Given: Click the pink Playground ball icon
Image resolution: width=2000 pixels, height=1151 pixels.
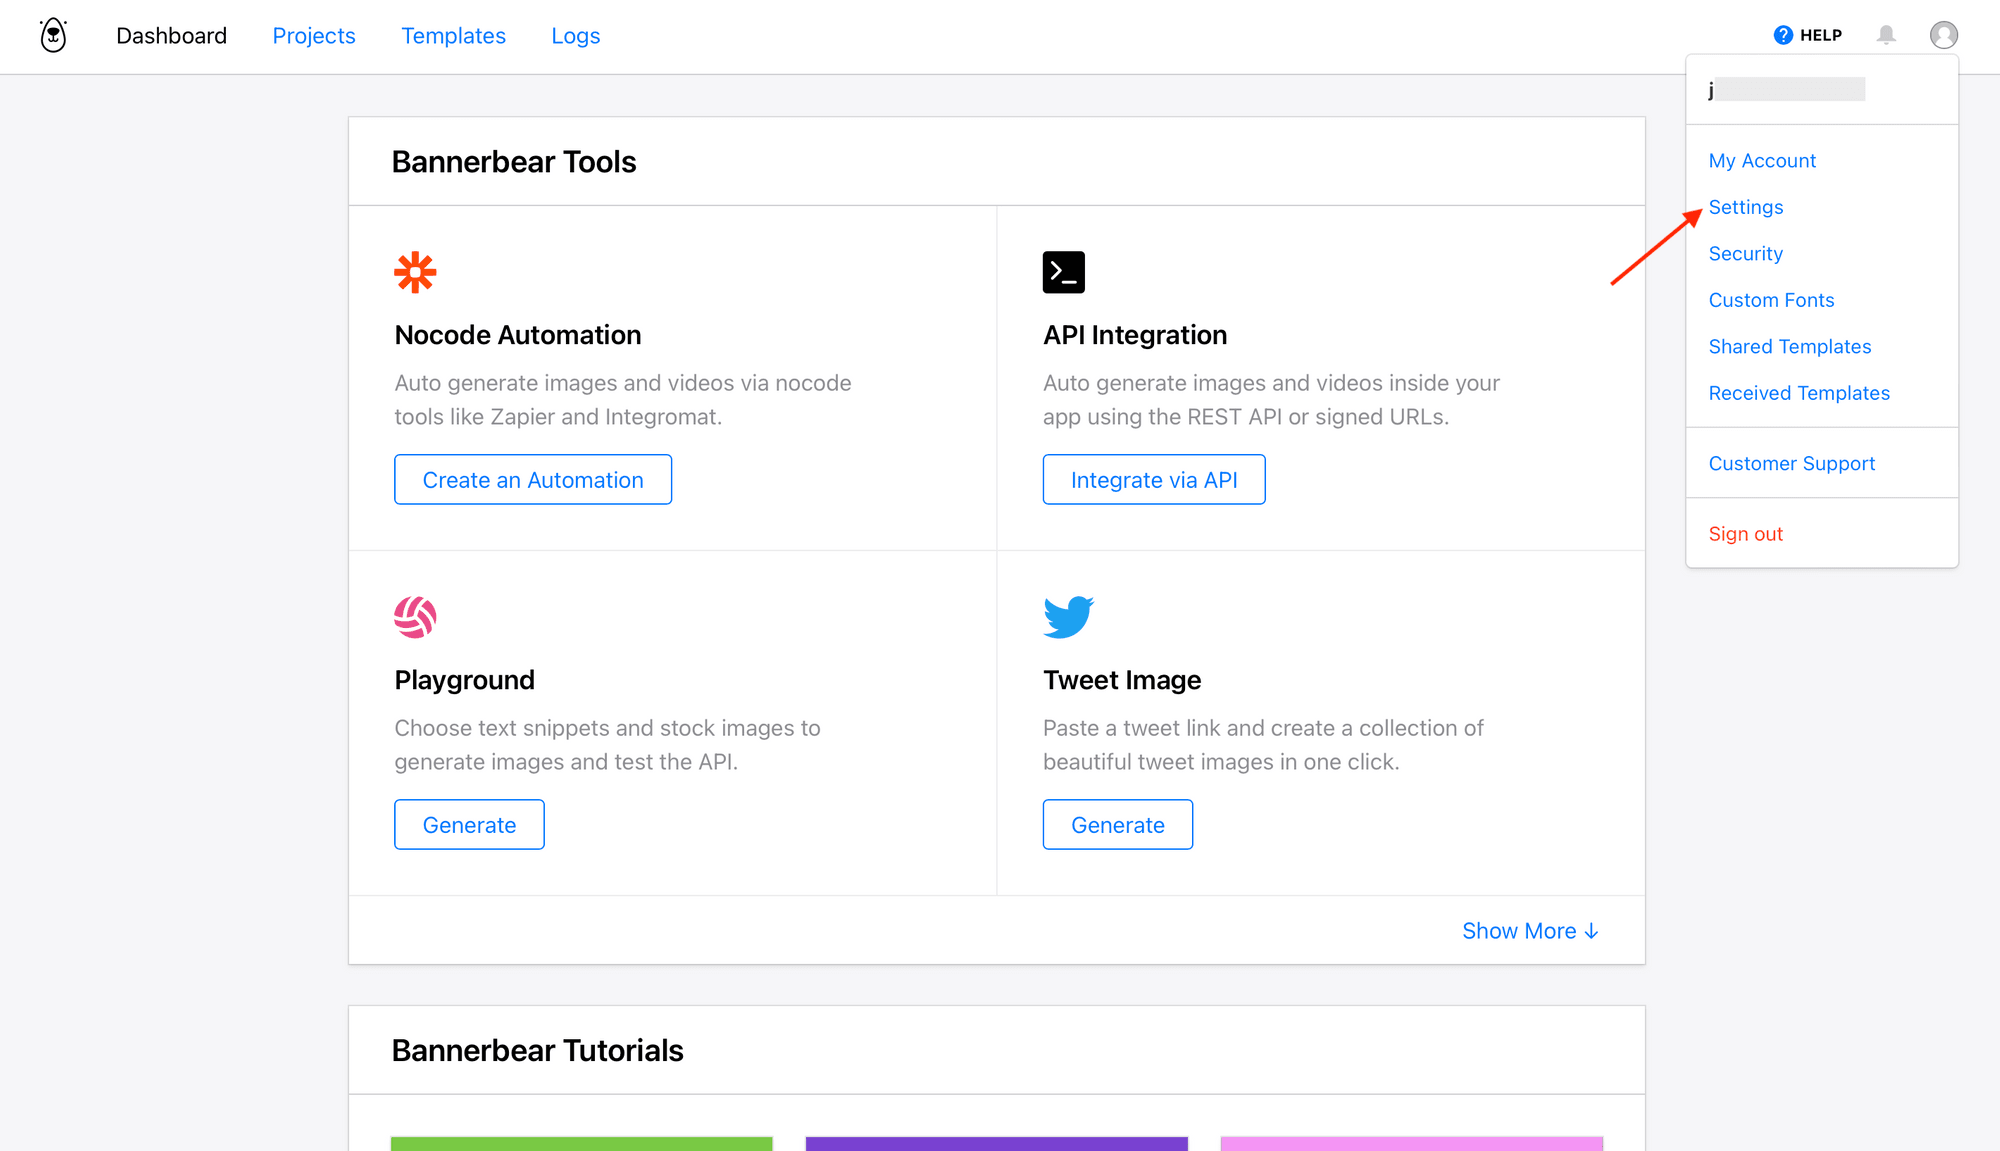Looking at the screenshot, I should coord(415,617).
